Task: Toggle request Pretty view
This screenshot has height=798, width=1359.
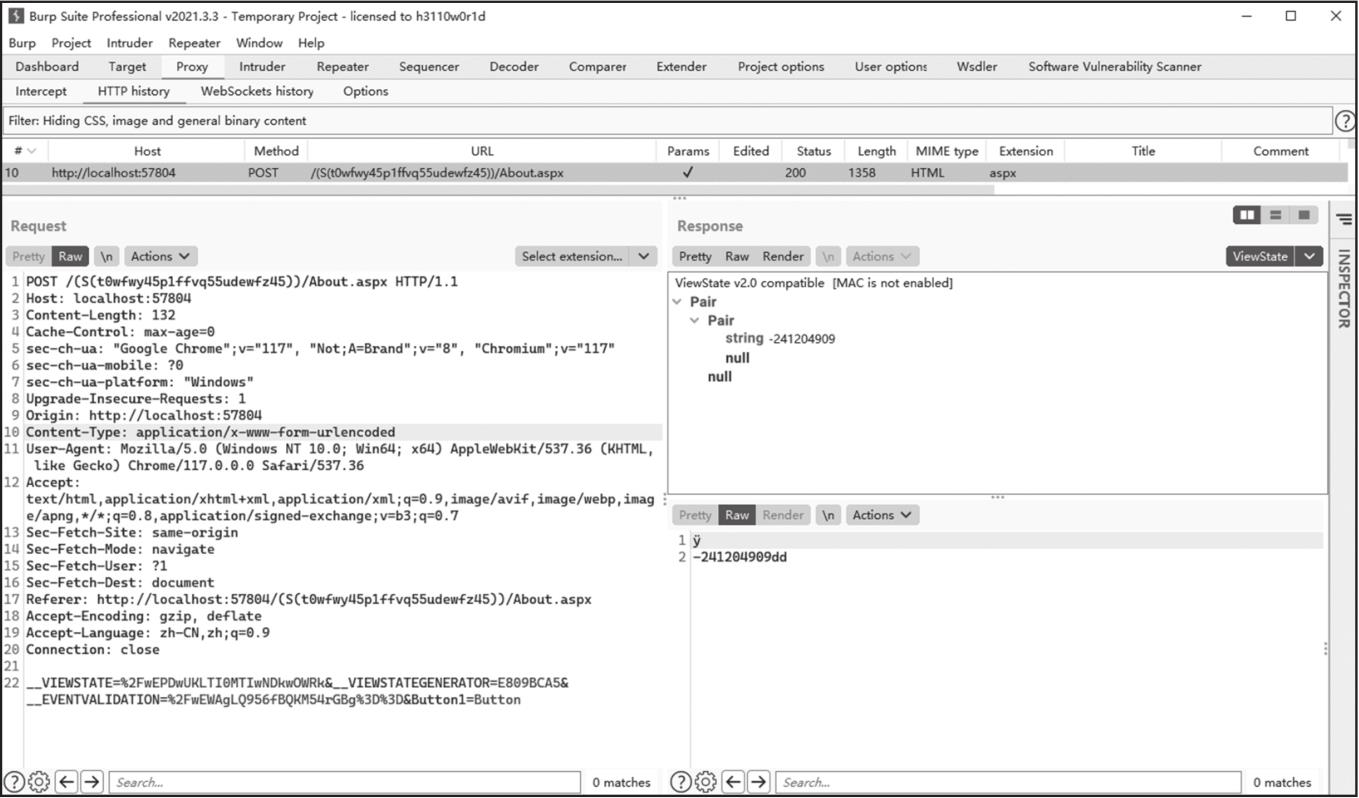Action: 29,256
